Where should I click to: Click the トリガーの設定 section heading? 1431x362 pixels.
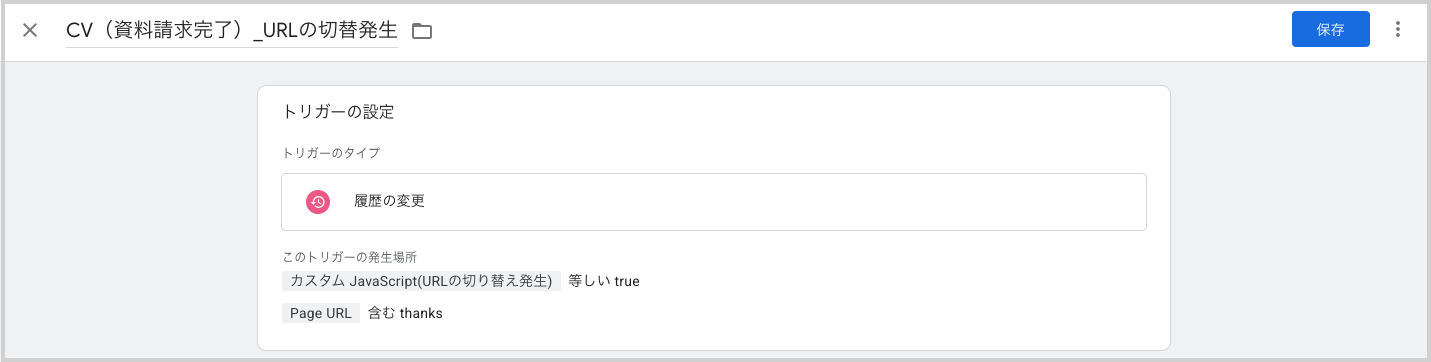(x=339, y=112)
